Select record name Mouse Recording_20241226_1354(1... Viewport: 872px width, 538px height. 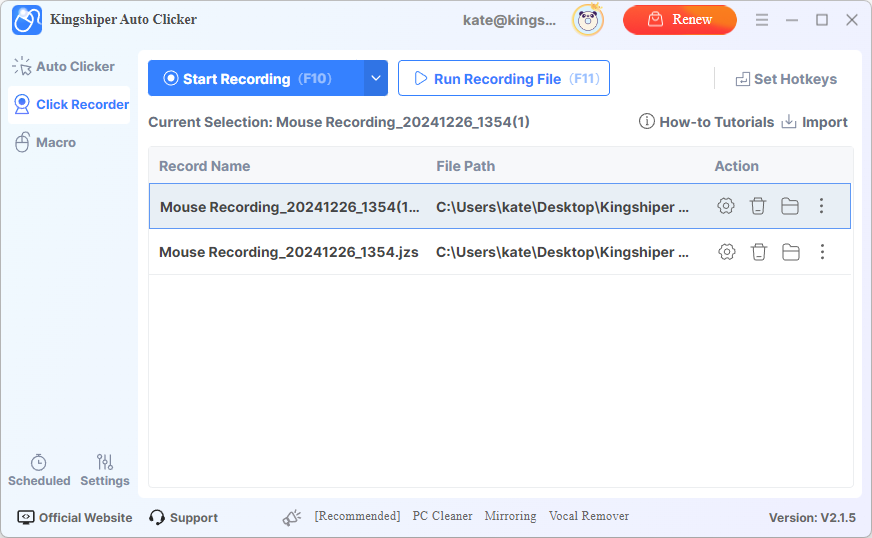coord(290,207)
